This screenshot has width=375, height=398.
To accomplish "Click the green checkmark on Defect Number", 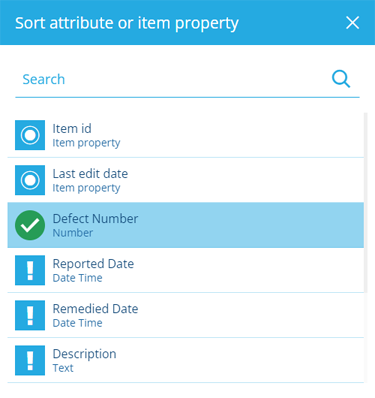I will point(30,225).
